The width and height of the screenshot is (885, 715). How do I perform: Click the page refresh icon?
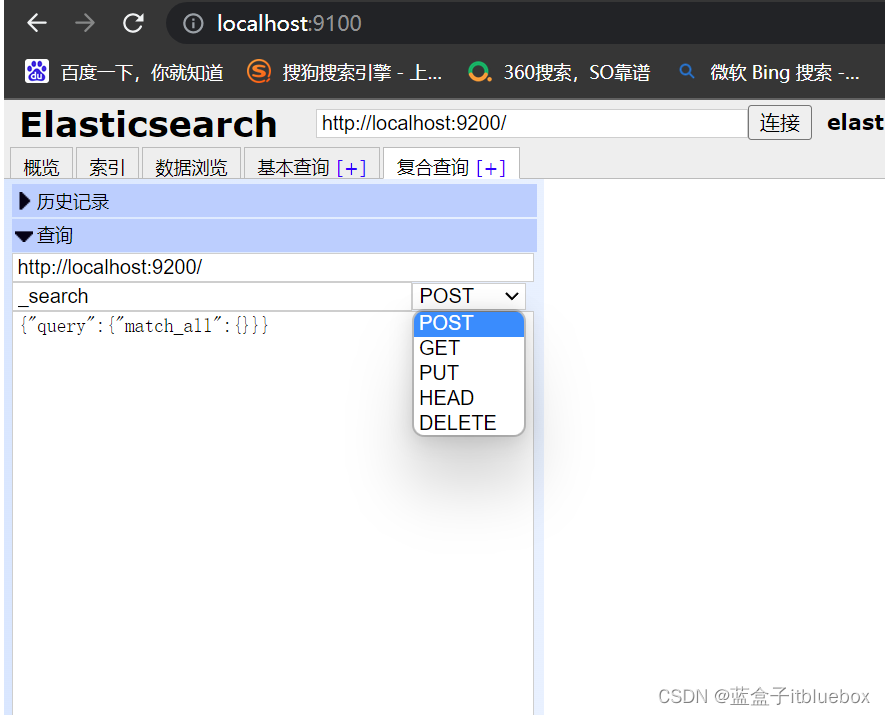133,23
